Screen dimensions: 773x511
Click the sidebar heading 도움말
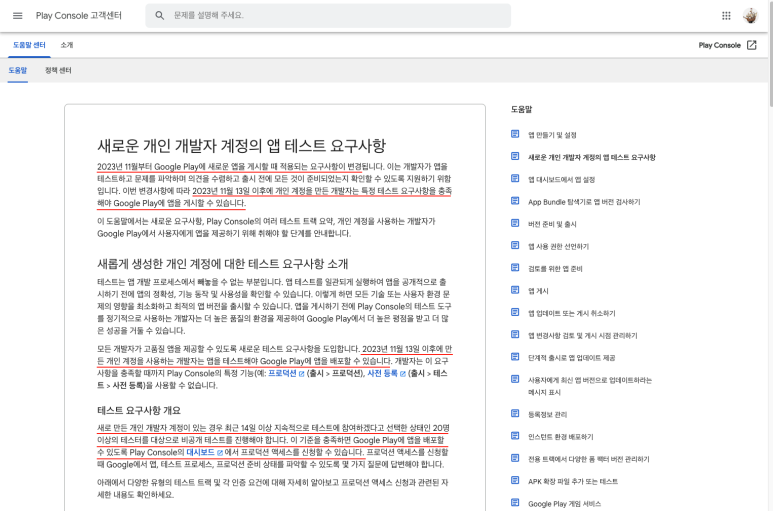coord(521,109)
